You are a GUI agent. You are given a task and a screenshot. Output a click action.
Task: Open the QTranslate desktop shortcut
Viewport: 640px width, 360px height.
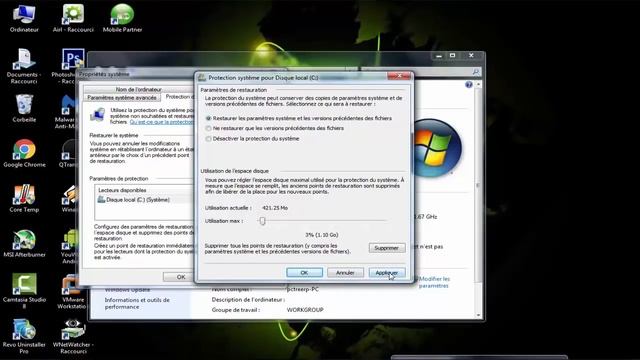(x=69, y=153)
